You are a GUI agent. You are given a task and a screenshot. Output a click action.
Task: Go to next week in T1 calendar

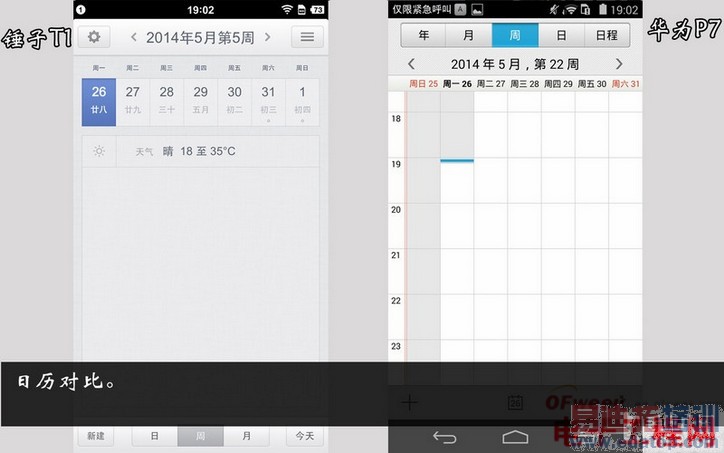268,37
